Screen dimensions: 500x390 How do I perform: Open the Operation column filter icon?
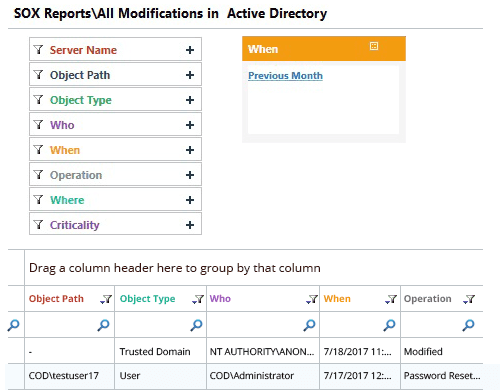469,299
